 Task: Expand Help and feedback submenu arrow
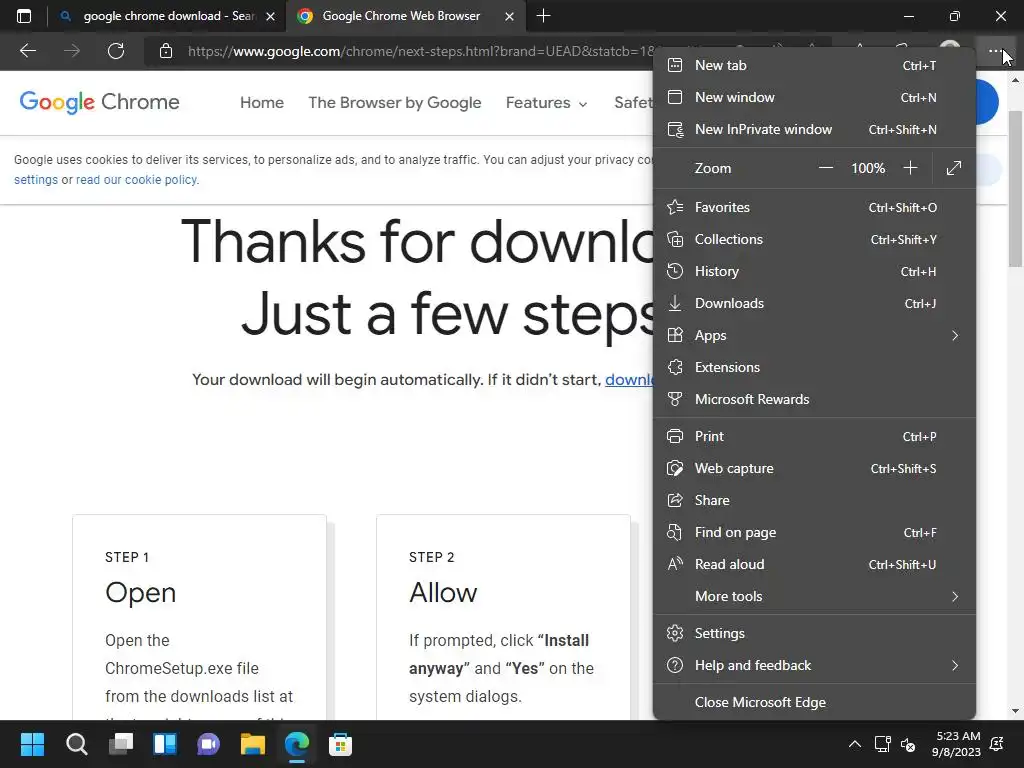point(955,665)
